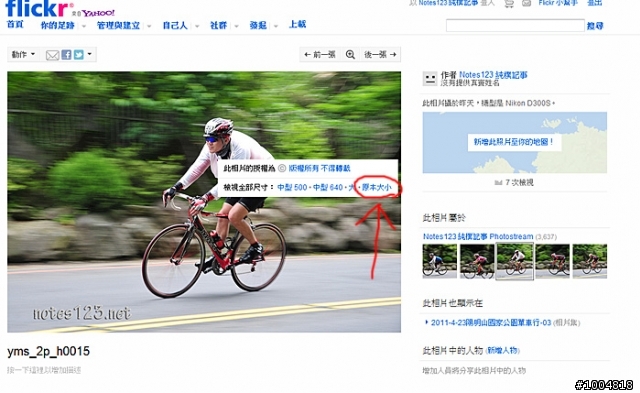Focus the search input field

point(515,25)
